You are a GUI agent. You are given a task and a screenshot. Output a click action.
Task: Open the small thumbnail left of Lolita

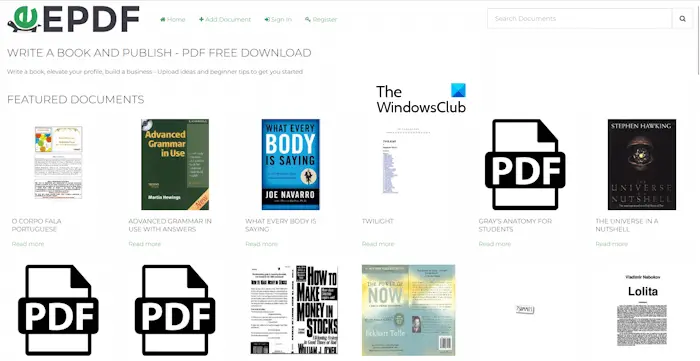click(525, 310)
